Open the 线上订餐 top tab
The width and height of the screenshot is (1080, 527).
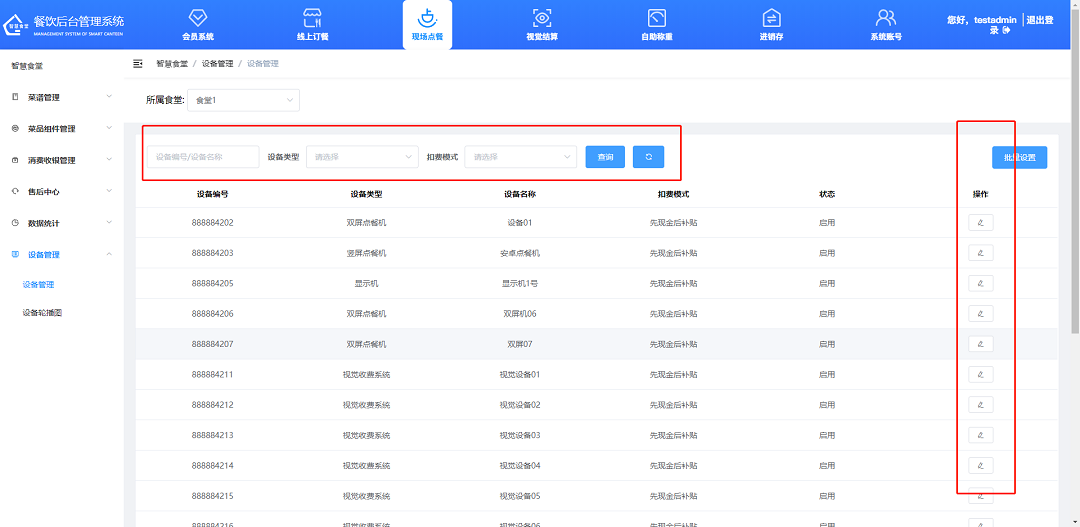point(312,24)
